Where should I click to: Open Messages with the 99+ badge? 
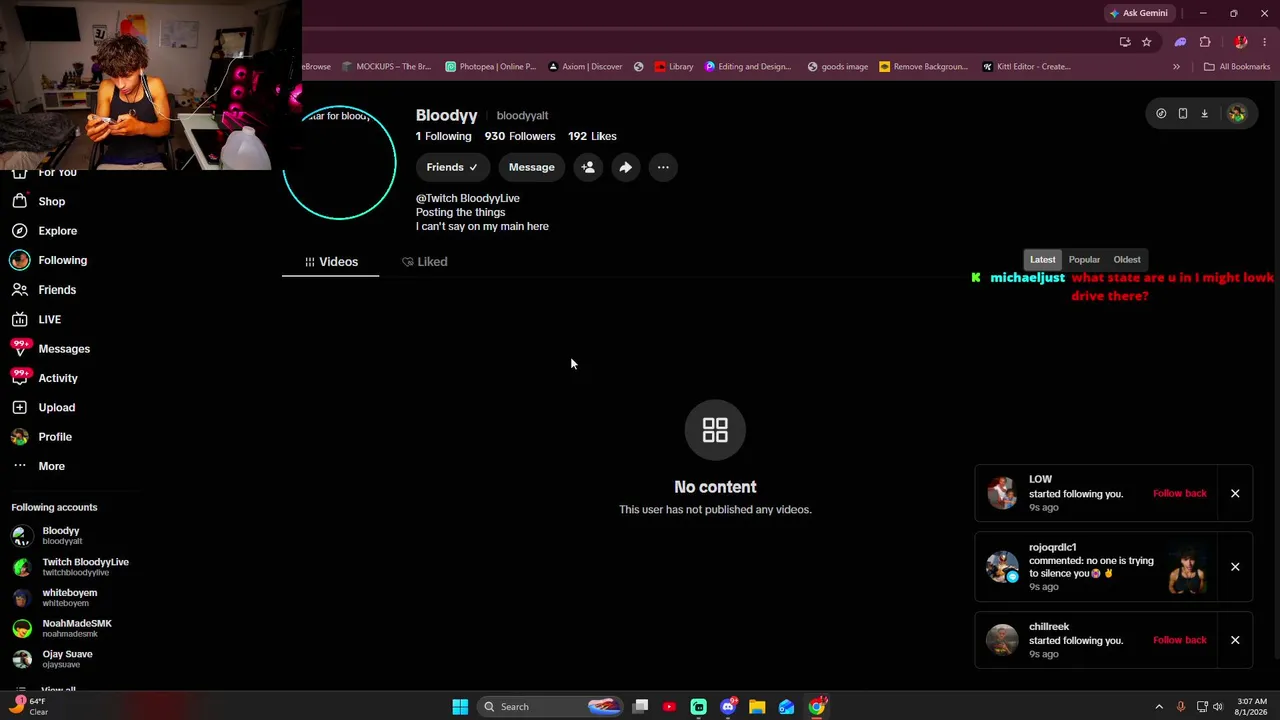[50, 349]
